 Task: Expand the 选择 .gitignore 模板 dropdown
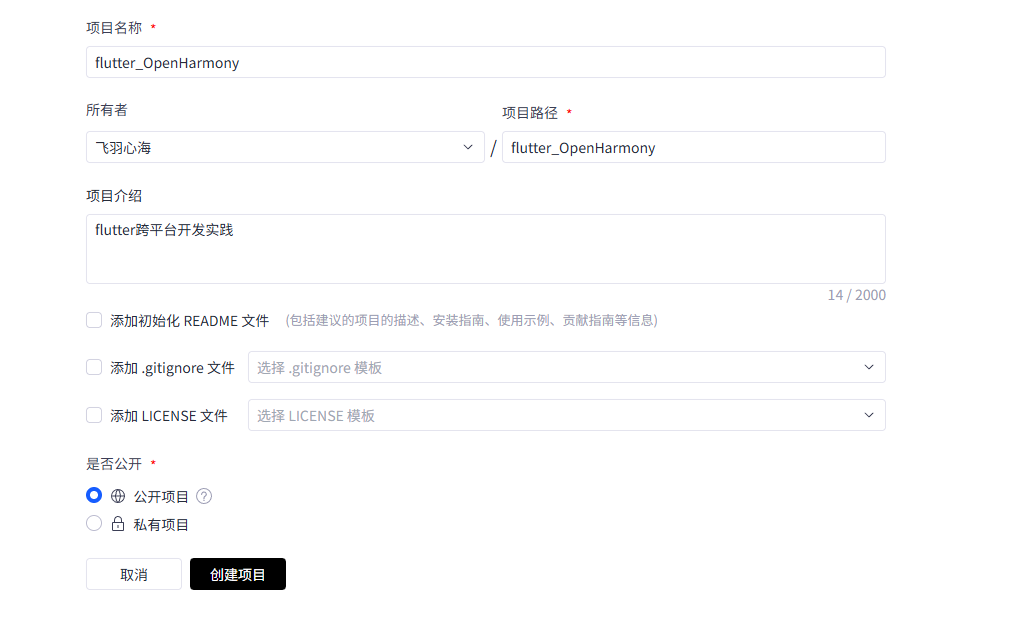pos(566,367)
